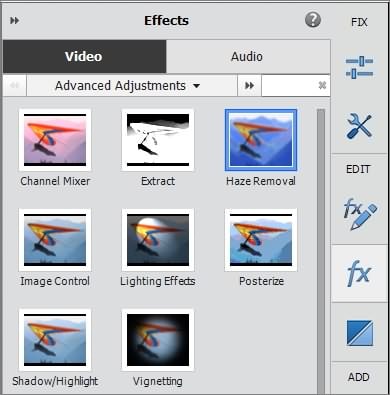Click in the effects search field
This screenshot has height=395, width=390.
point(289,86)
